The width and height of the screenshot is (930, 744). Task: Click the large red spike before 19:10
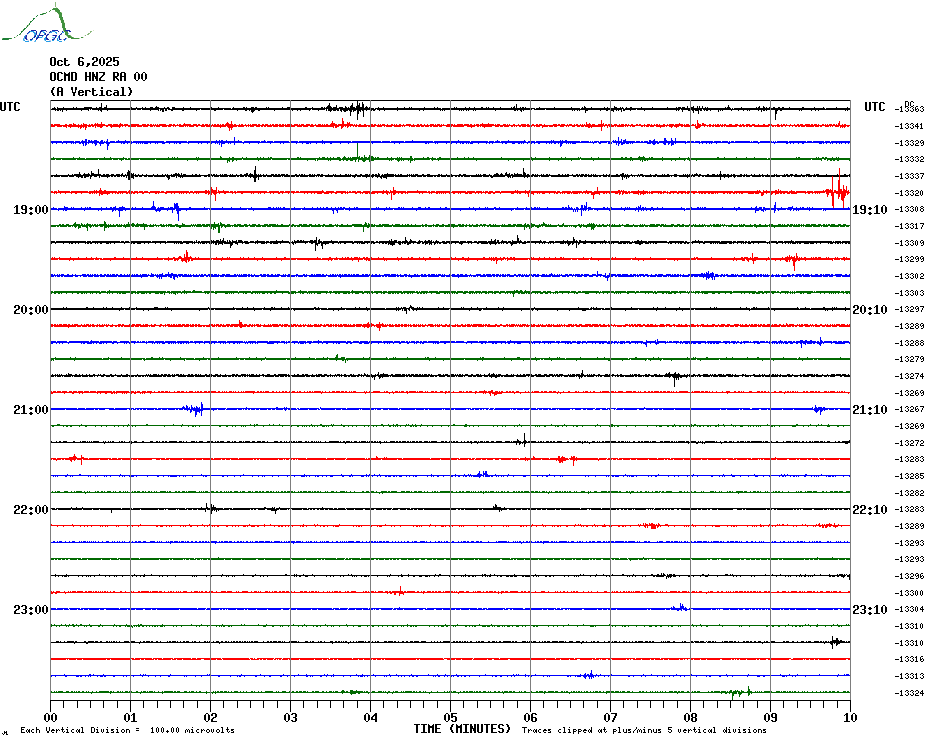(x=835, y=190)
